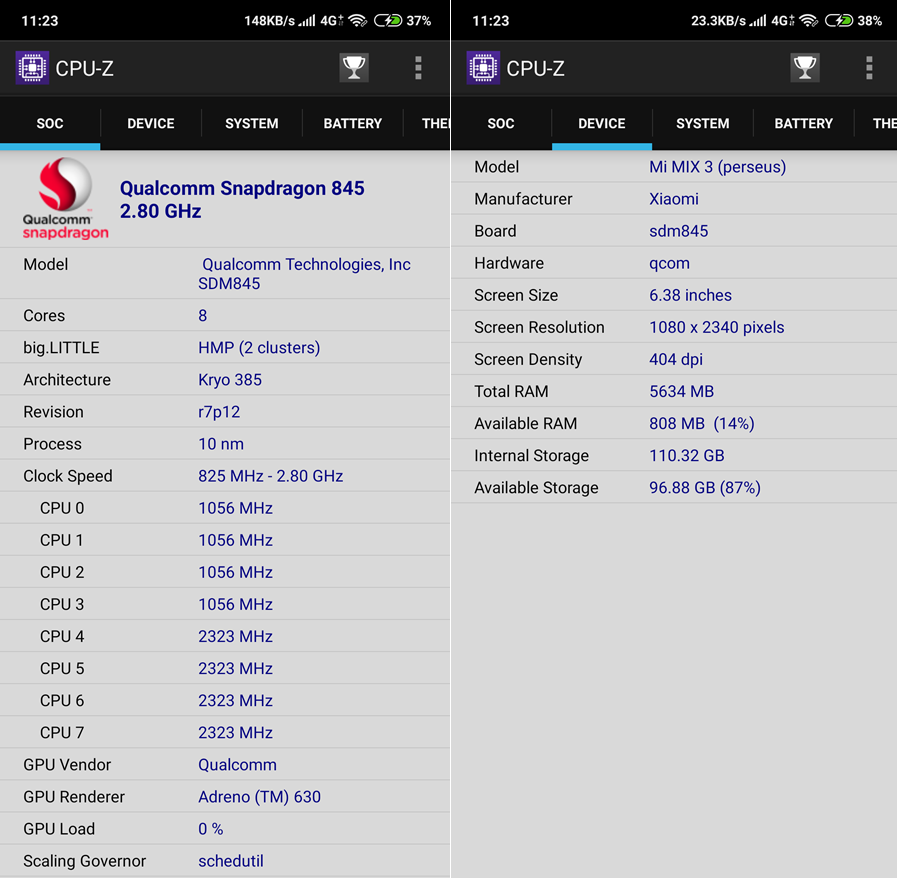This screenshot has height=878, width=897.
Task: Tap the qcom hardware value
Action: [x=669, y=264]
